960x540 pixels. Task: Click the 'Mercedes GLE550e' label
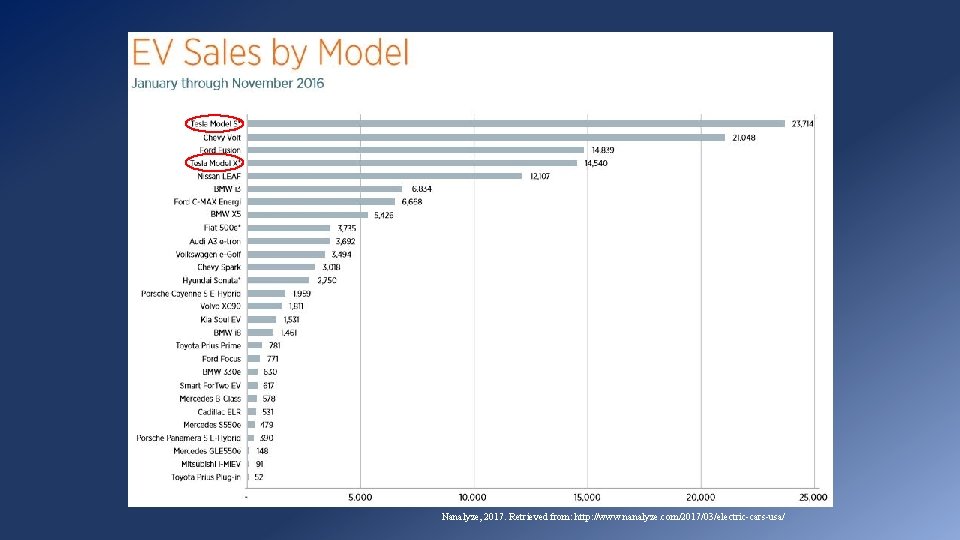tap(207, 451)
